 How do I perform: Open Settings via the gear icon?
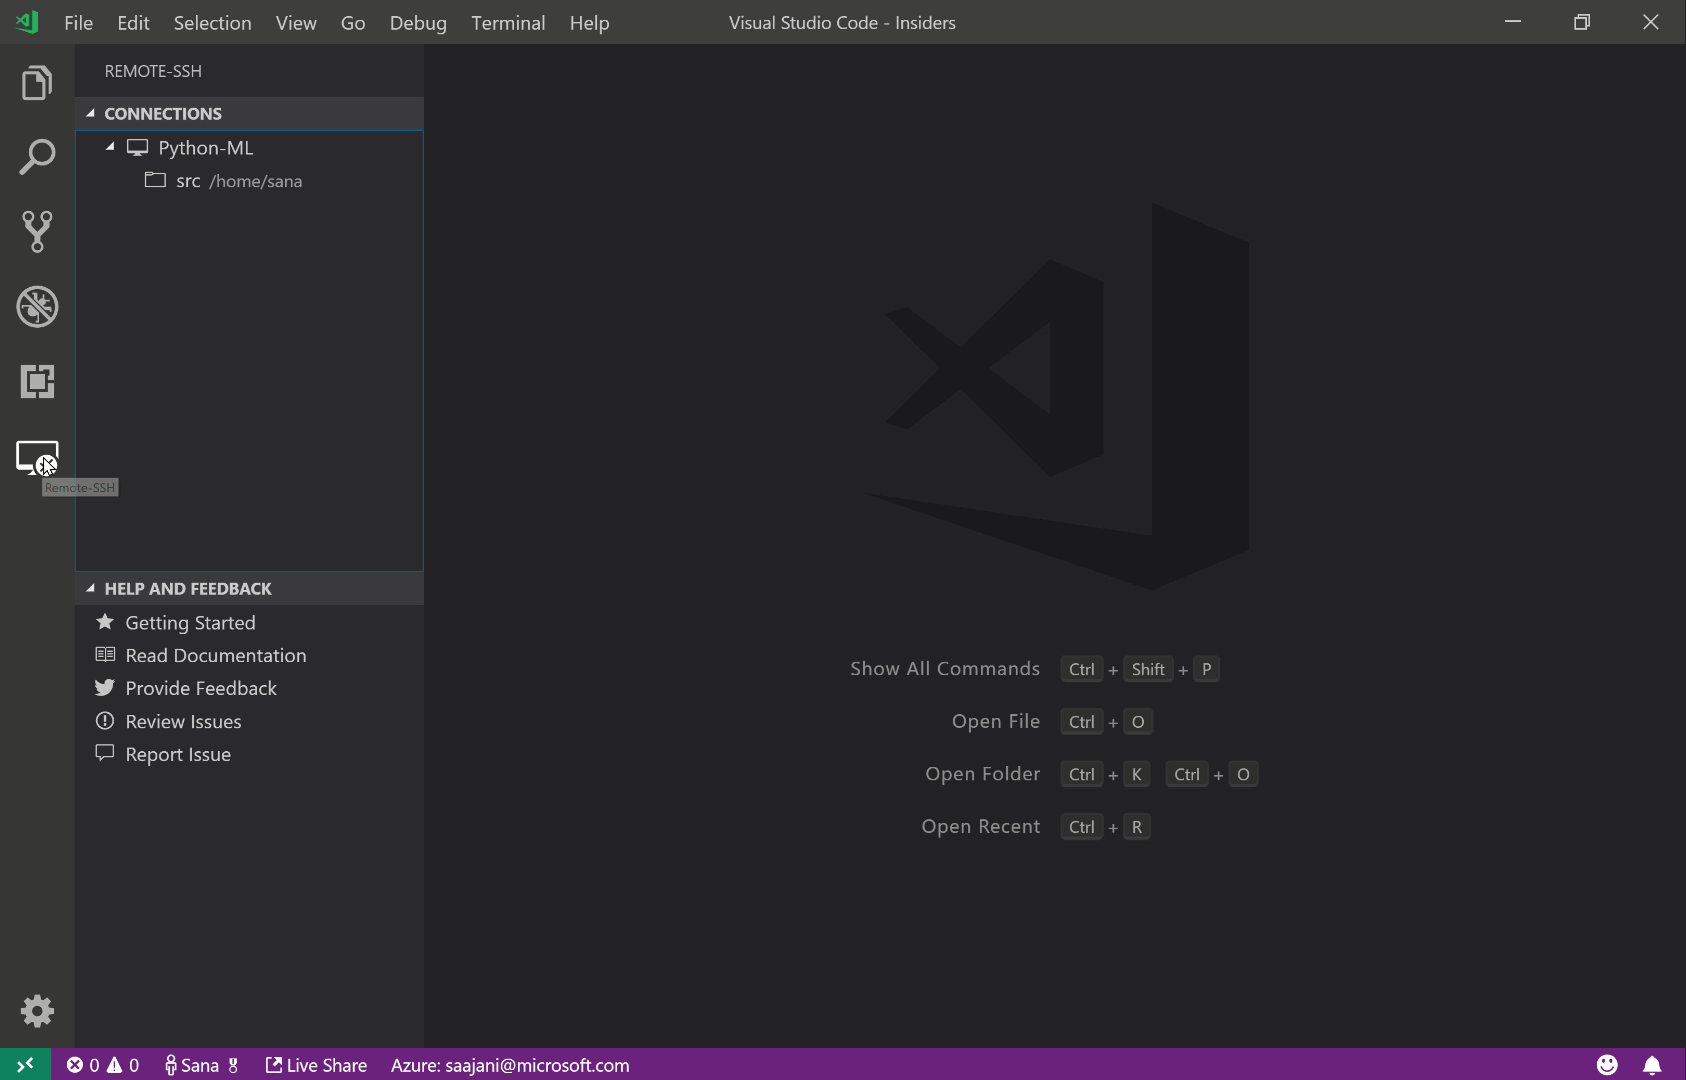37,1011
